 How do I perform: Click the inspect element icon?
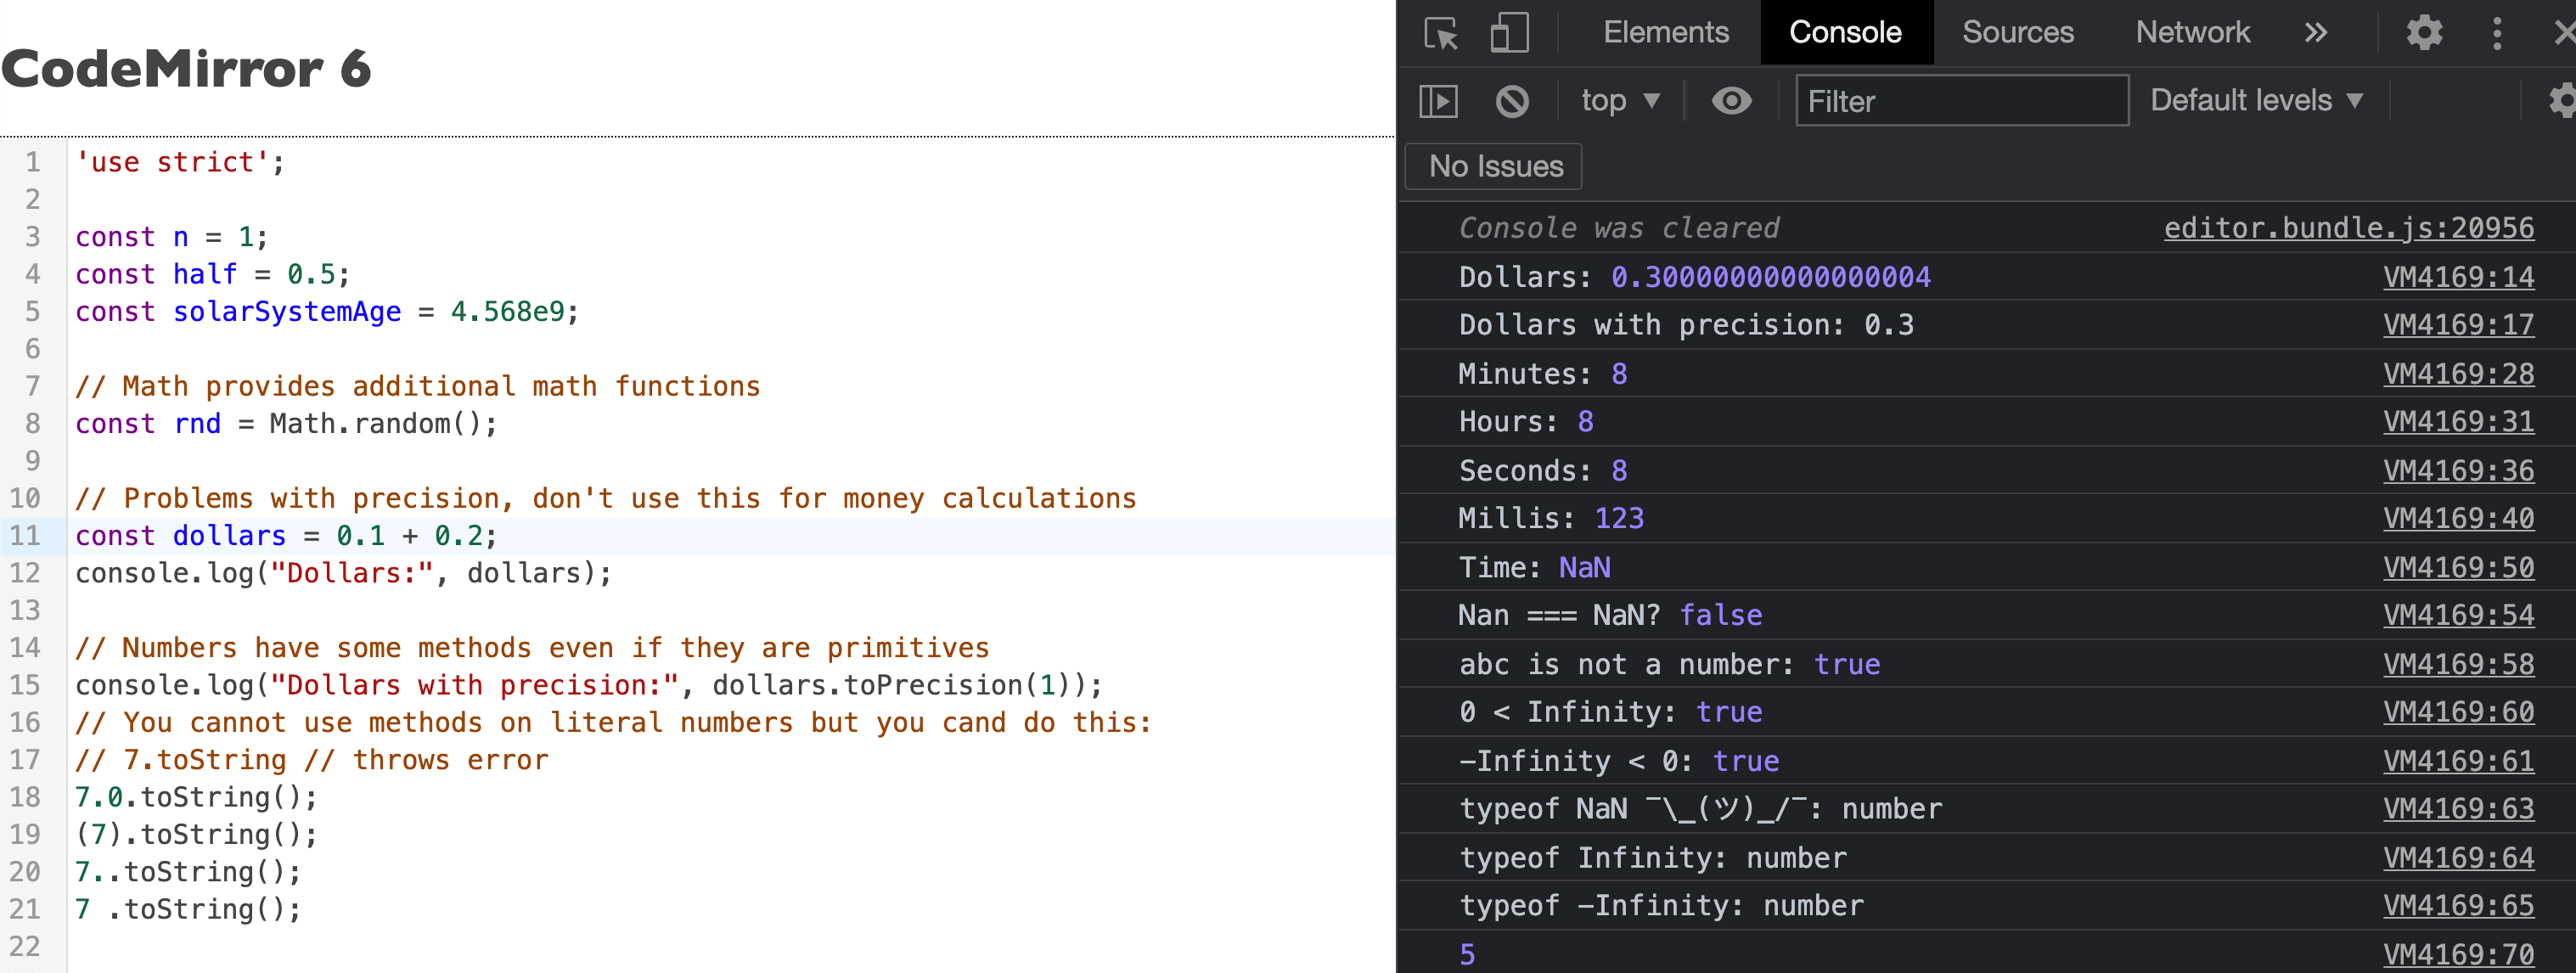tap(1443, 33)
